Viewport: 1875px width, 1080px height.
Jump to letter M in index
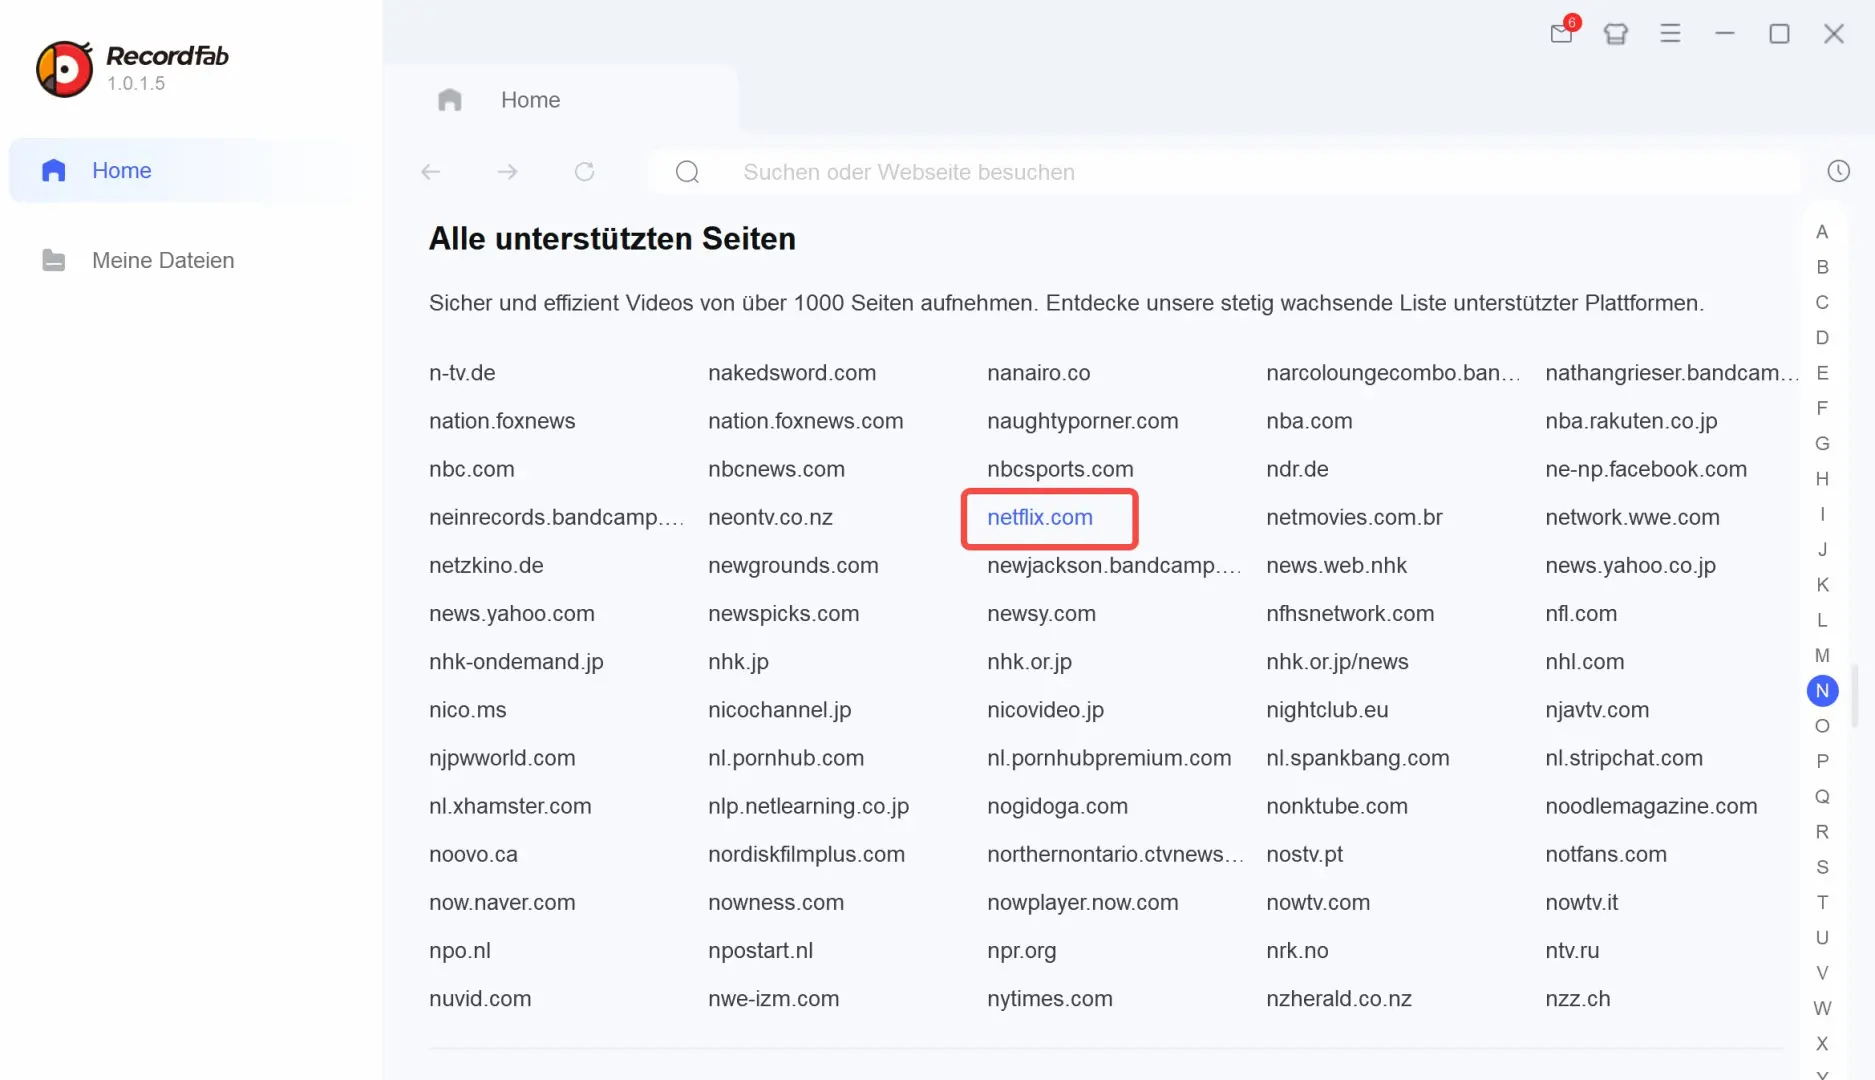(x=1822, y=655)
